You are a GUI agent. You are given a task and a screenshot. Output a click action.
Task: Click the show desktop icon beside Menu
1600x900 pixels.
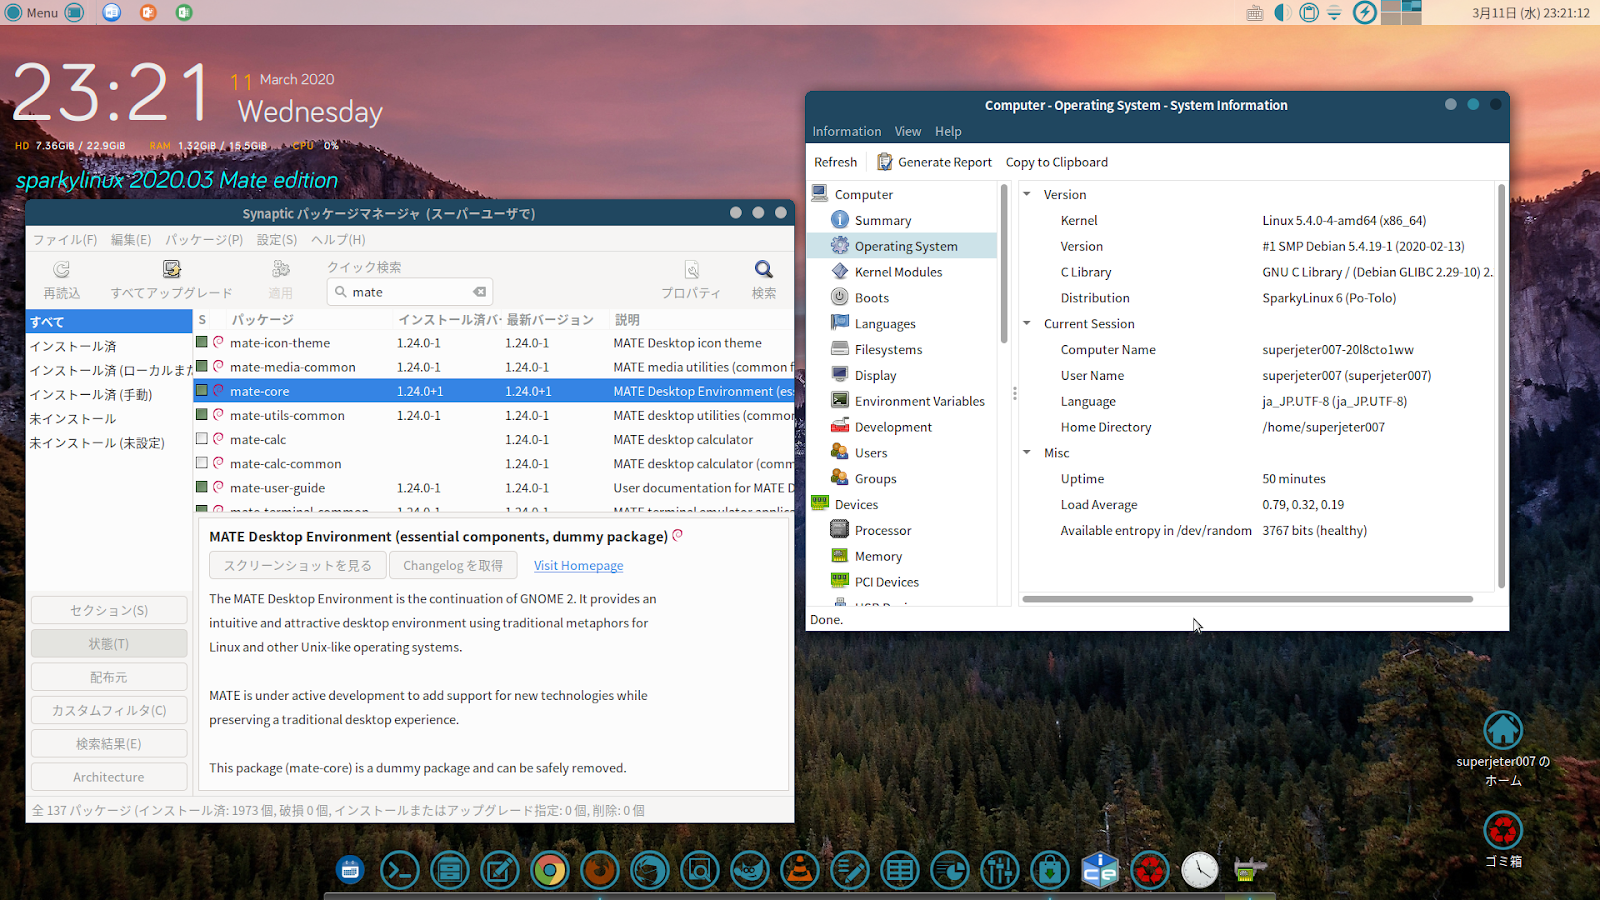click(x=75, y=12)
